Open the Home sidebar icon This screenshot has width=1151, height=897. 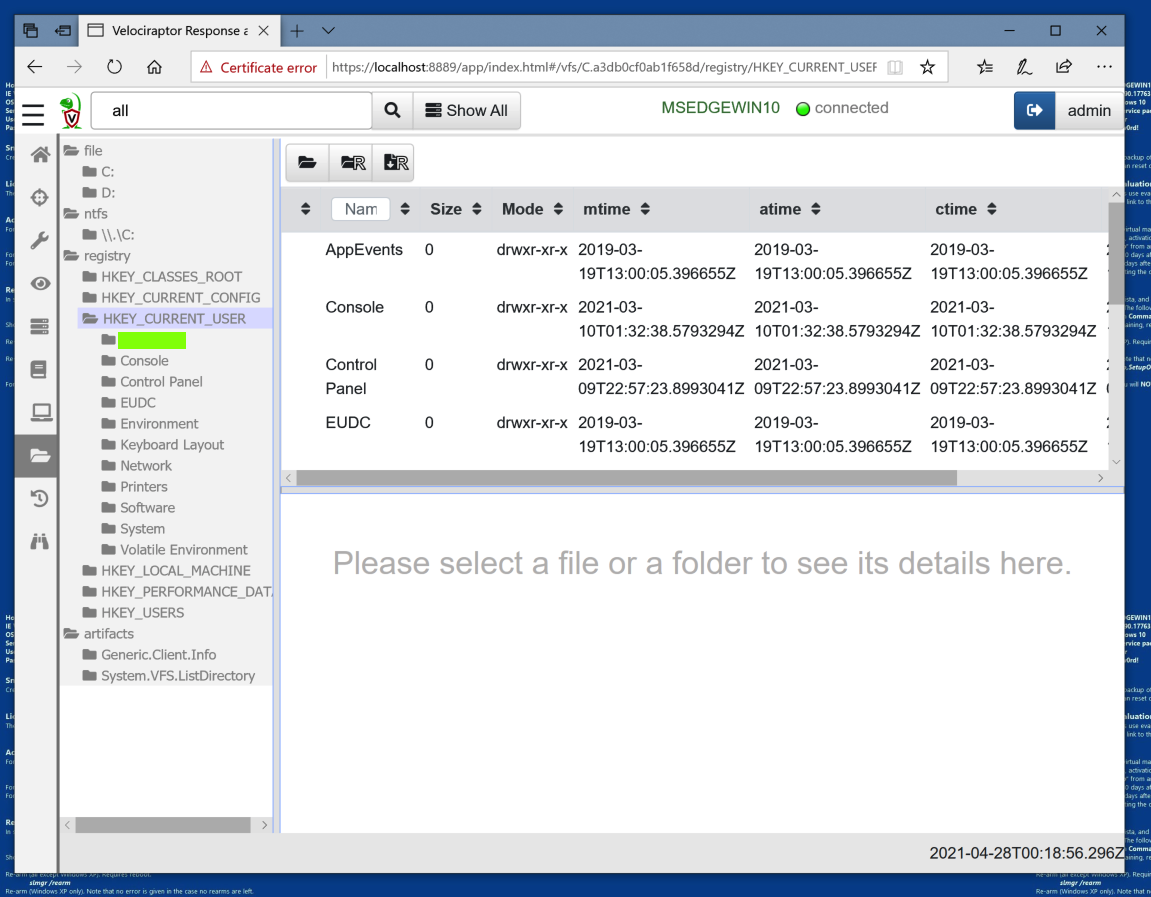coord(40,154)
